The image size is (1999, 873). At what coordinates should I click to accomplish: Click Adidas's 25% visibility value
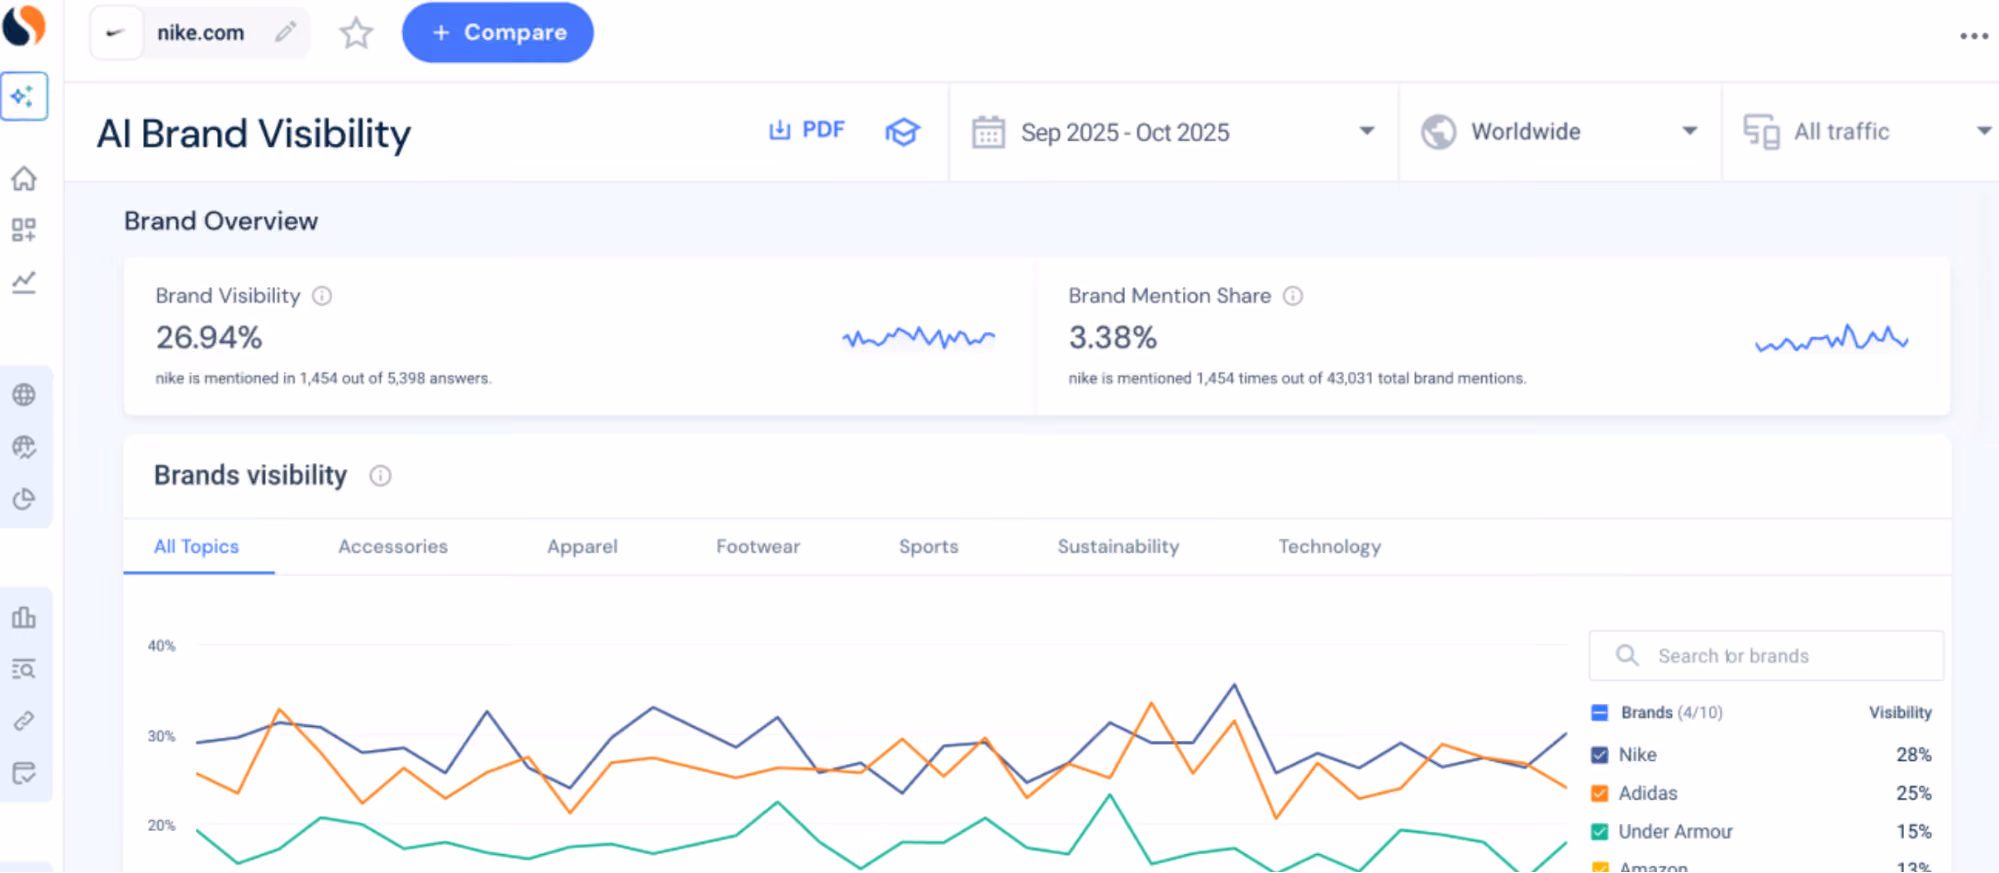coord(1914,794)
